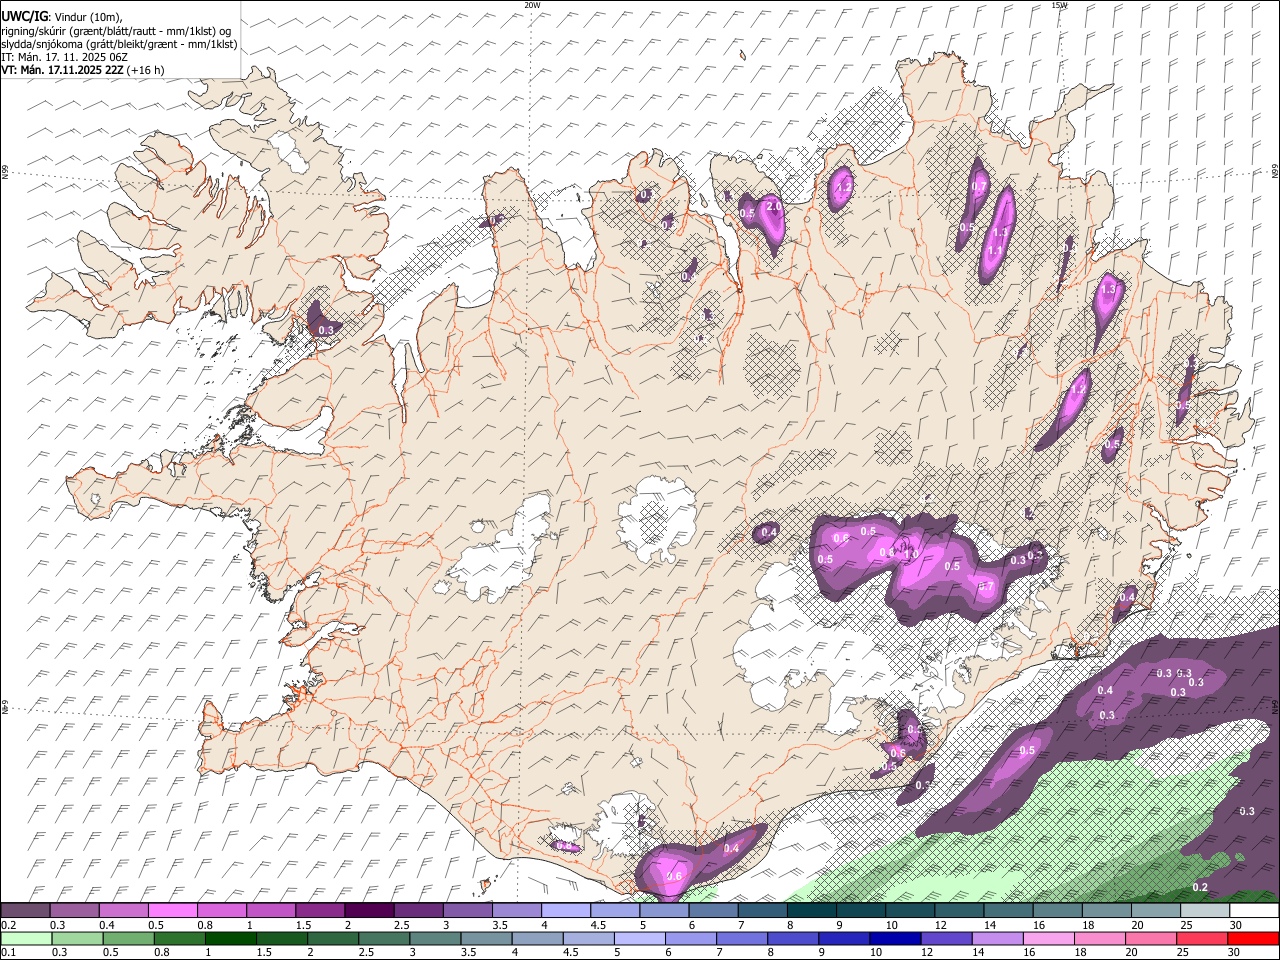Click the 'IT: Mán. 17. 11. 2025 06Z' line
Screen dimensions: 1280x960
pyautogui.click(x=64, y=57)
